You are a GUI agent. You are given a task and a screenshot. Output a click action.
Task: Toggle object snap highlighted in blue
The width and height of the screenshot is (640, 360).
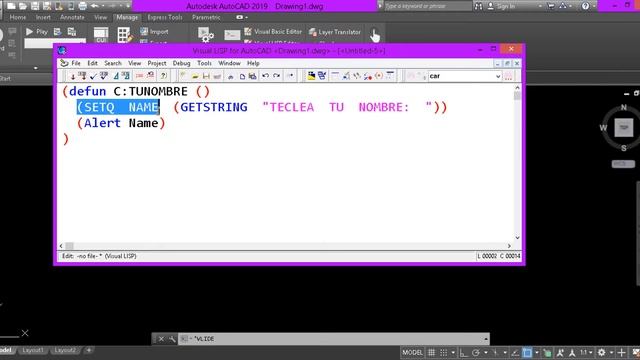click(x=527, y=353)
